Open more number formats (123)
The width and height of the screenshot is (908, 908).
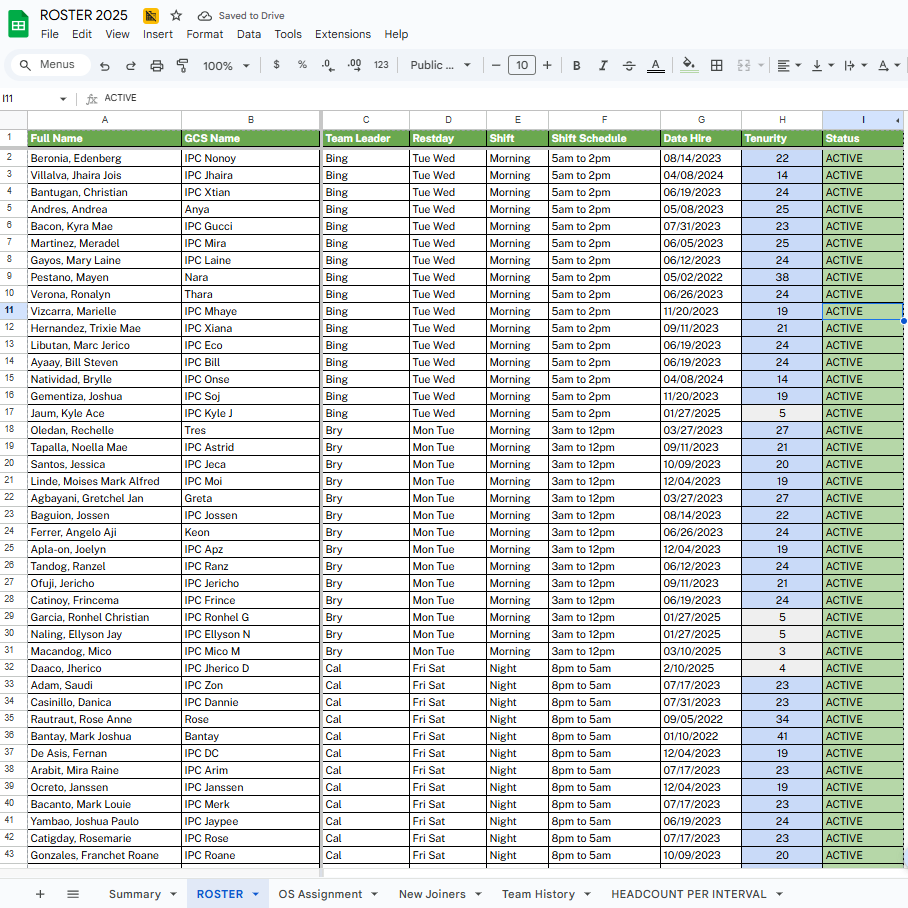point(381,65)
